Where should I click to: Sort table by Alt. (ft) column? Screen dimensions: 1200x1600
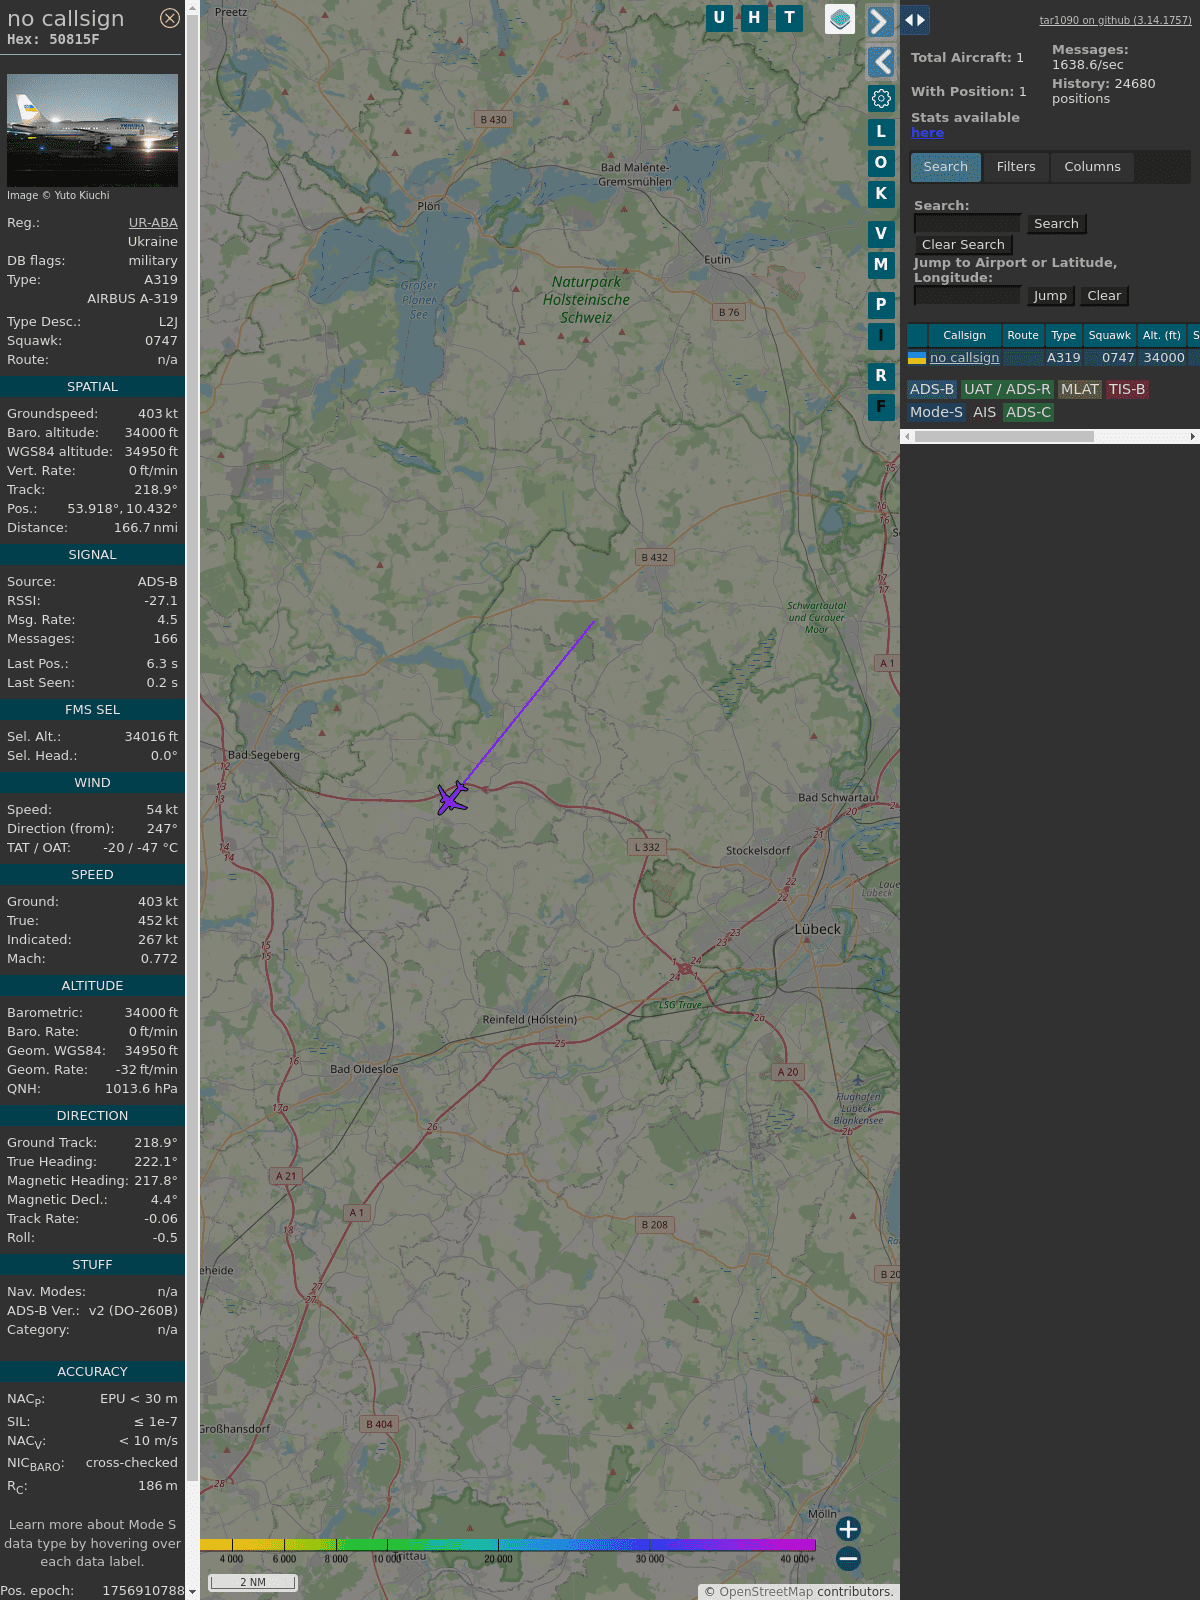click(x=1162, y=336)
